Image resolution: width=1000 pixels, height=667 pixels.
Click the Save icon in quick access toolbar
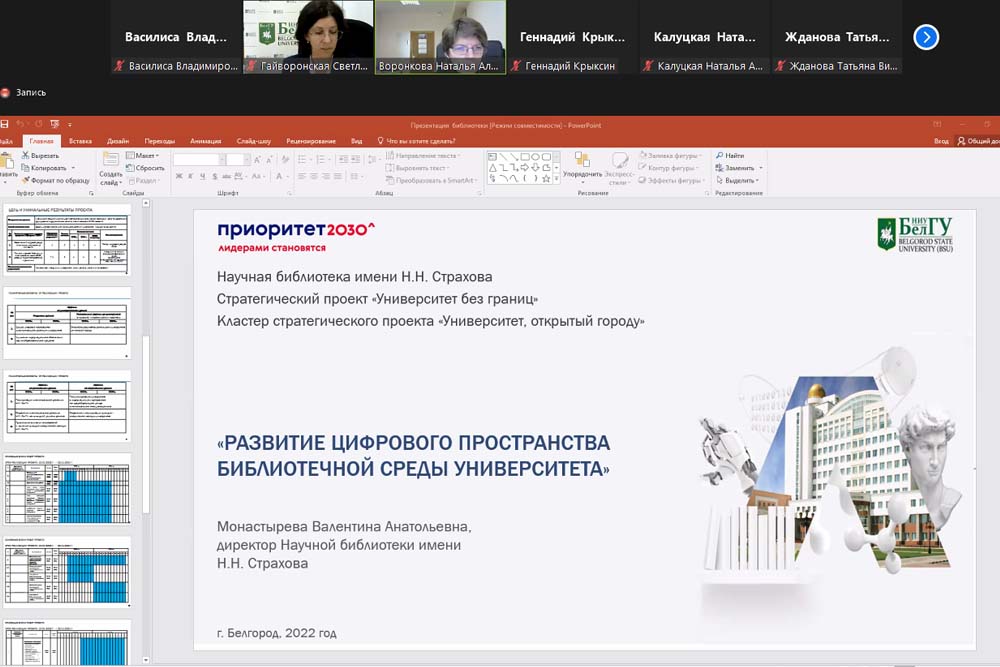pyautogui.click(x=5, y=125)
